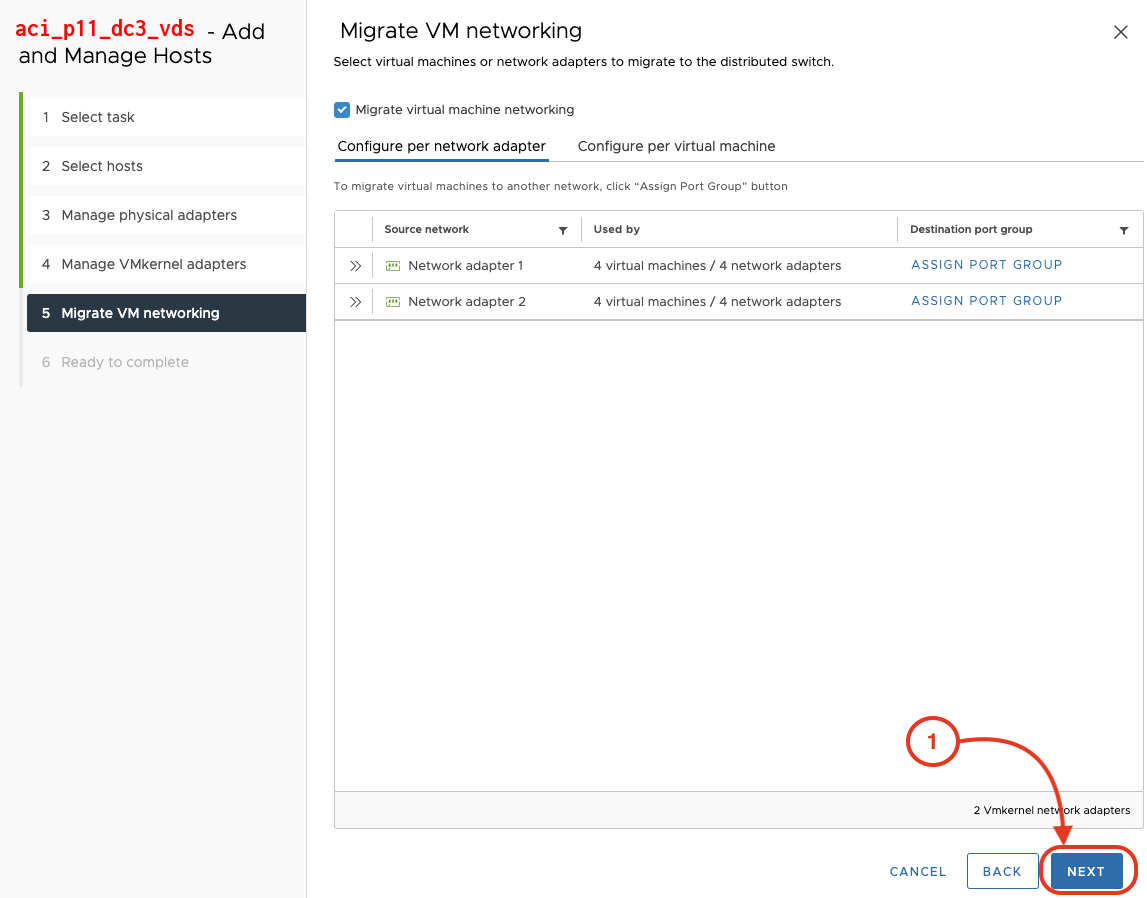The height and width of the screenshot is (898, 1147).
Task: Expand the Network adapter 1 row
Action: pos(354,266)
